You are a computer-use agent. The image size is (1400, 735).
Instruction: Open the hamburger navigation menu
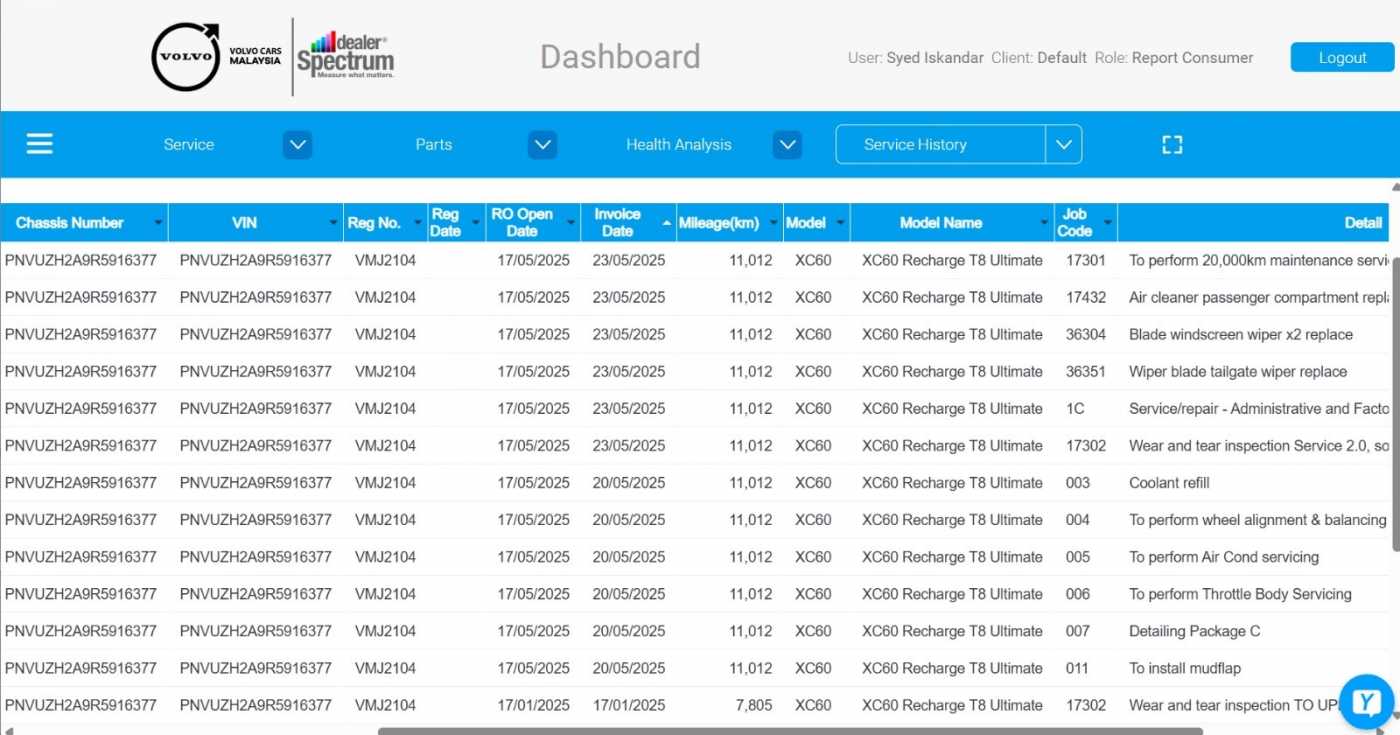tap(40, 144)
